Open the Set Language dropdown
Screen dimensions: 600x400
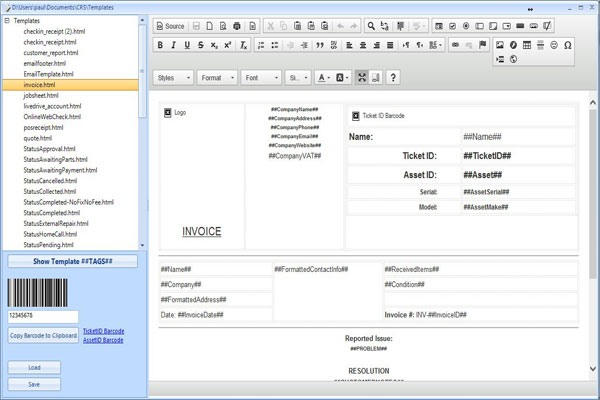click(x=435, y=45)
